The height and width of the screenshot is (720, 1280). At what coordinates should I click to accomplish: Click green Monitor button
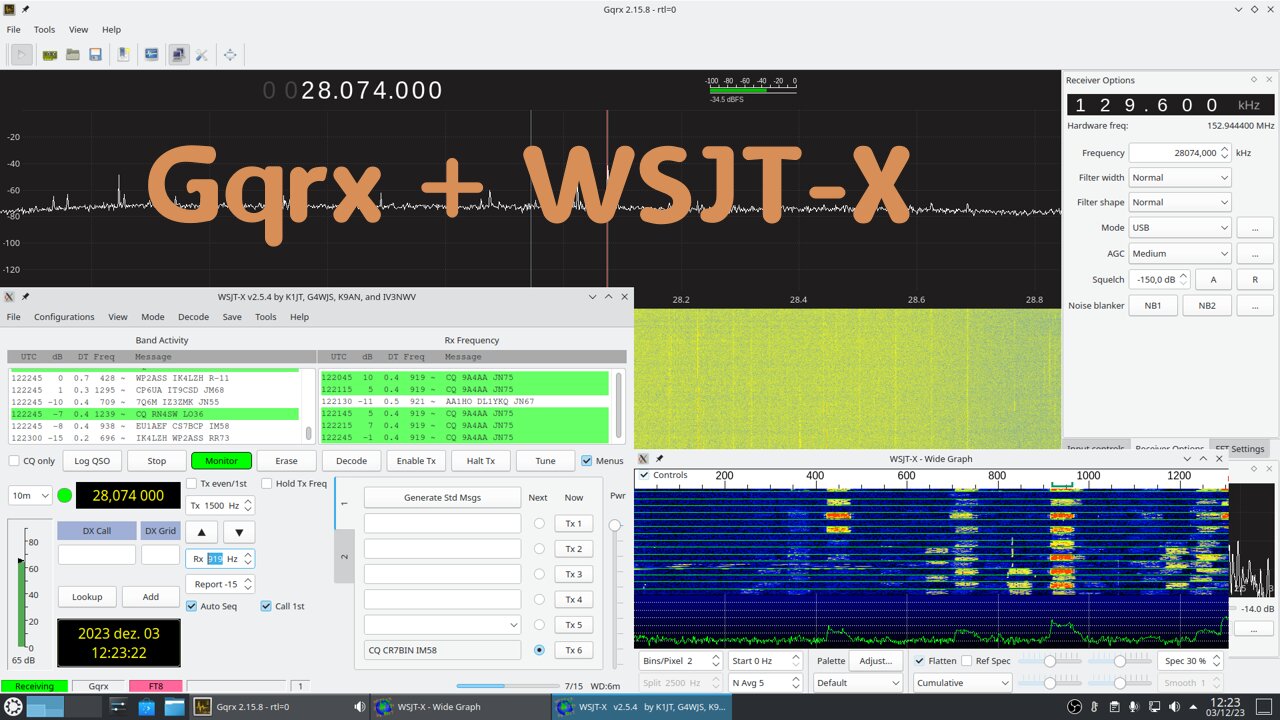221,461
